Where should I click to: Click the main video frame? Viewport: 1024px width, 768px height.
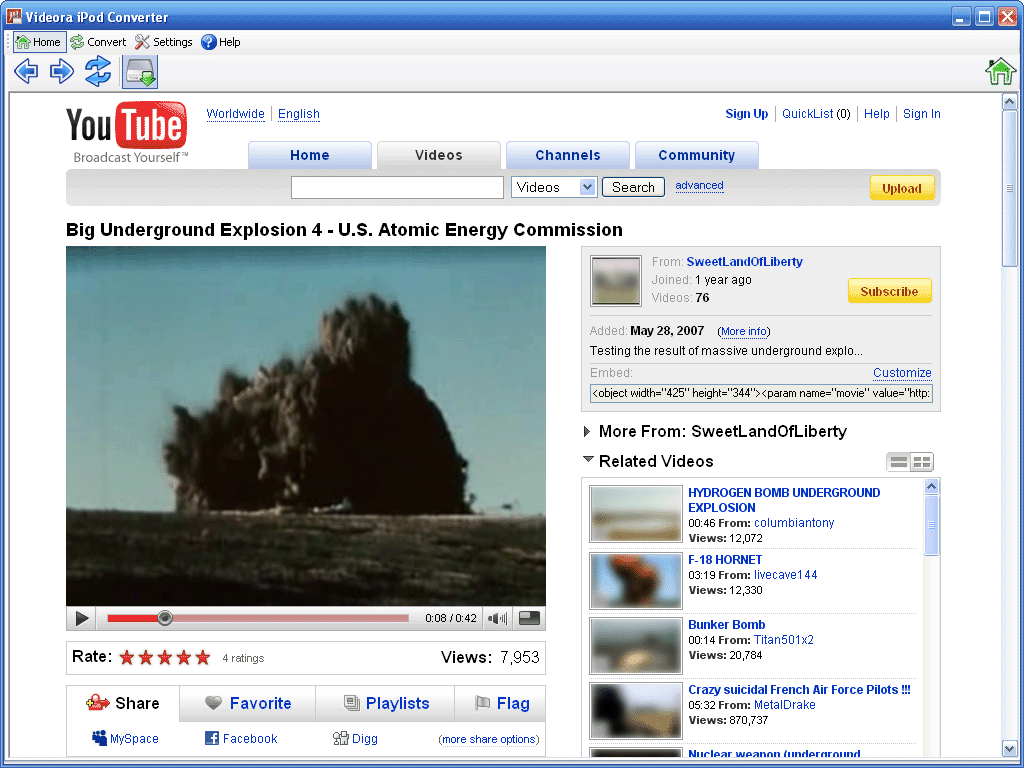306,426
